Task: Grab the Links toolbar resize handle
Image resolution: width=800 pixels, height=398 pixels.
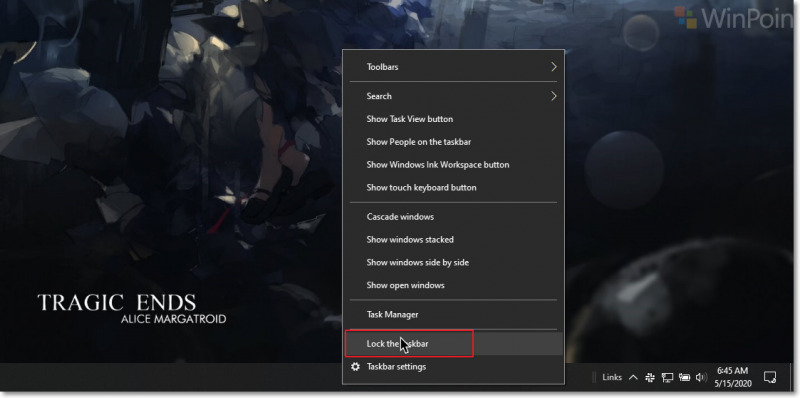Action: (x=593, y=378)
